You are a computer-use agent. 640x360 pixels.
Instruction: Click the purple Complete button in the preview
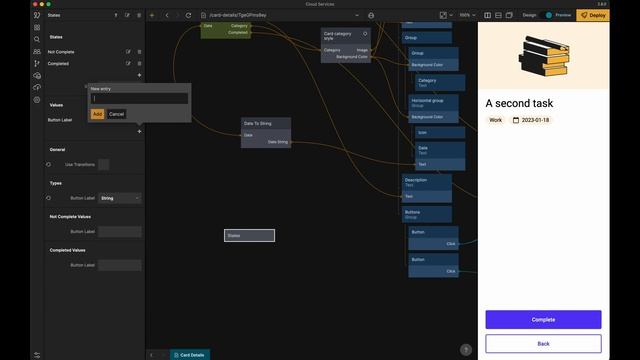(543, 320)
